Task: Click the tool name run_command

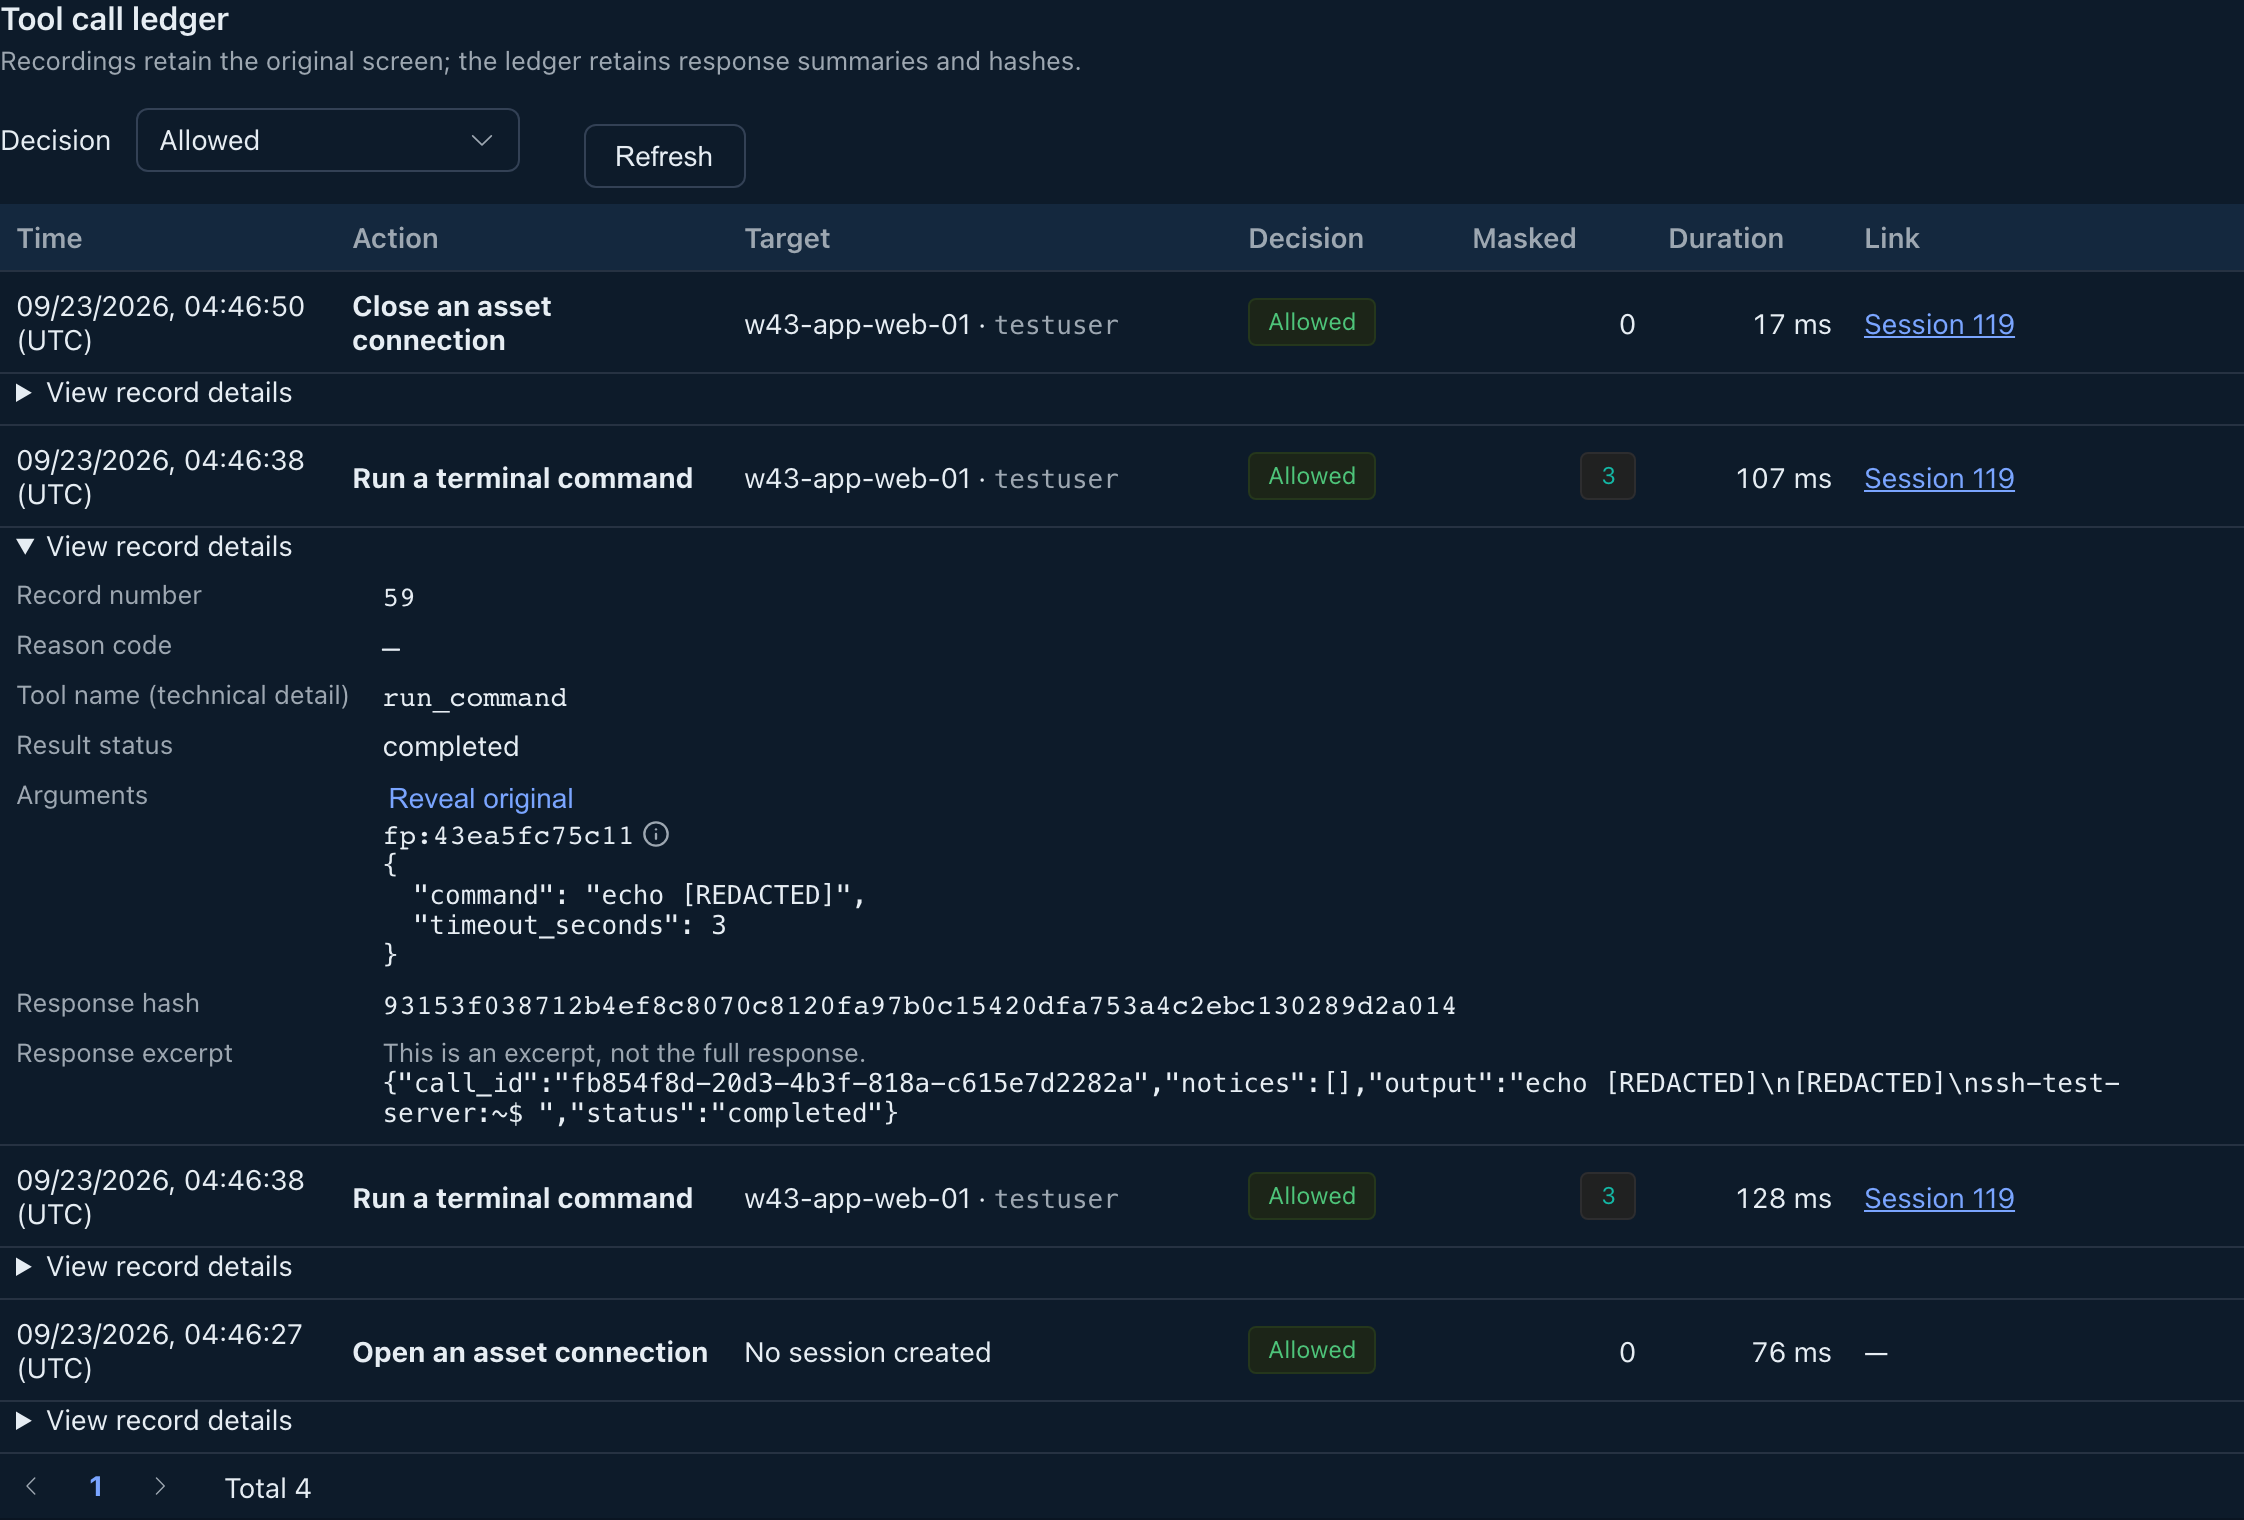Action: (x=475, y=697)
